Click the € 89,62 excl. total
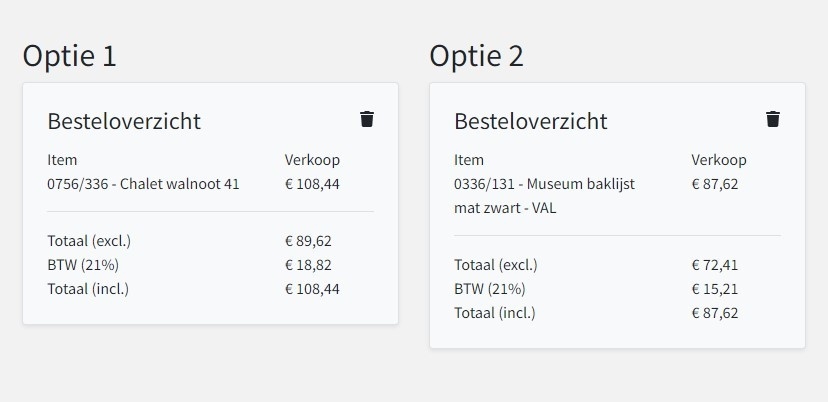Screen dimensions: 828x402 [308, 241]
